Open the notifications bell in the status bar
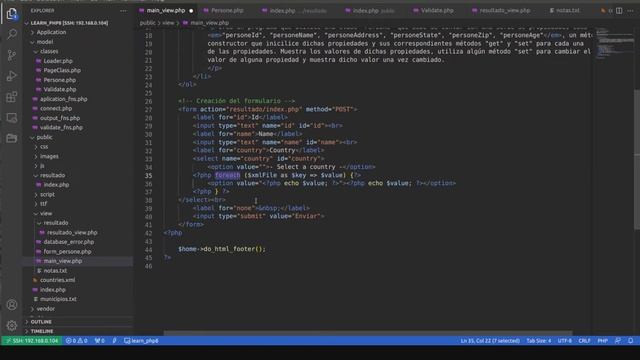 pyautogui.click(x=631, y=340)
